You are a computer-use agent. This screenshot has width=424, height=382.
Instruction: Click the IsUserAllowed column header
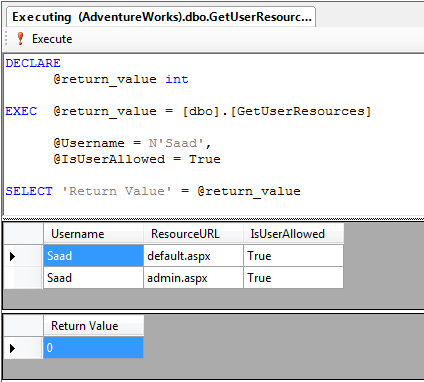[x=293, y=234]
